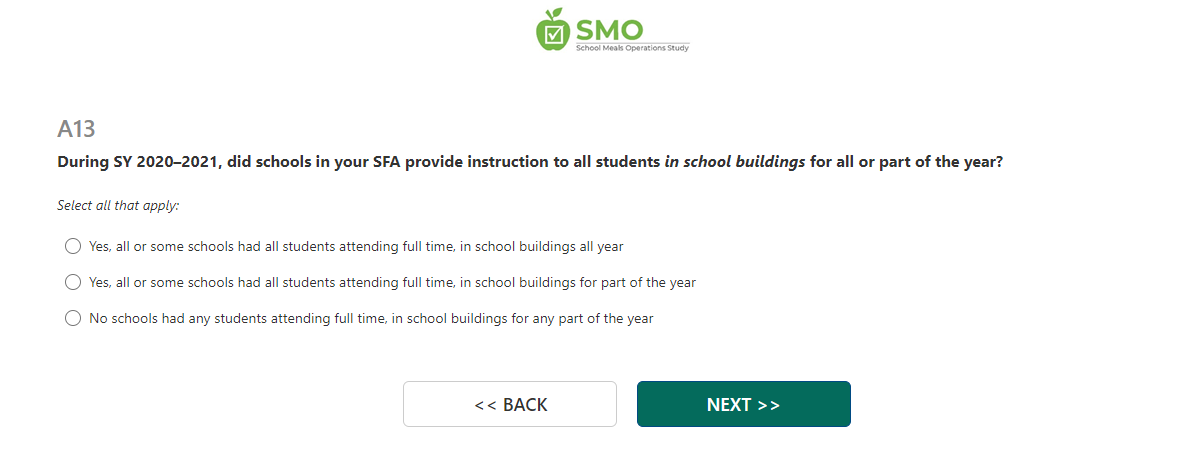The image size is (1183, 463).
Task: Click the double right chevrons on the NEXT button
Action: click(x=768, y=405)
